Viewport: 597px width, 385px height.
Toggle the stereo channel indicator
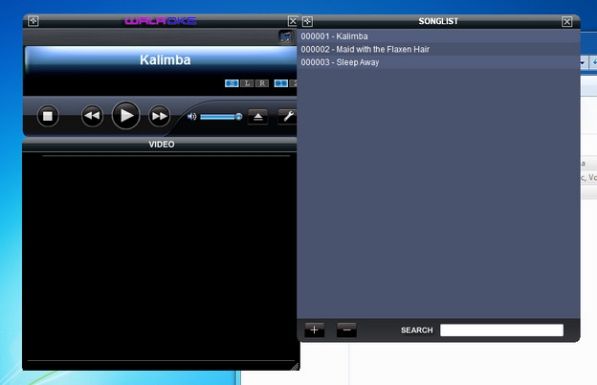(x=232, y=83)
